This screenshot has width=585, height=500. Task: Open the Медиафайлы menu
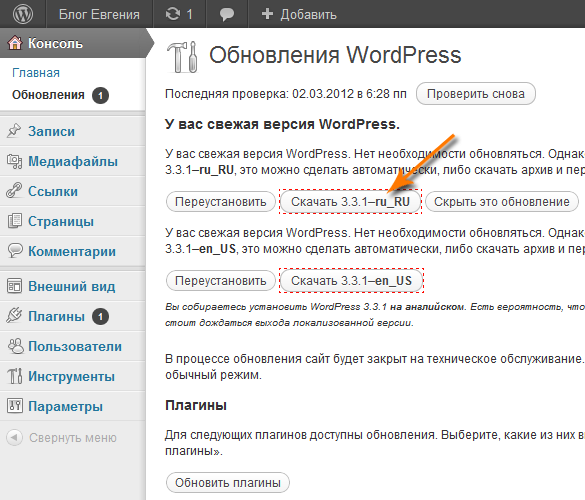click(73, 161)
